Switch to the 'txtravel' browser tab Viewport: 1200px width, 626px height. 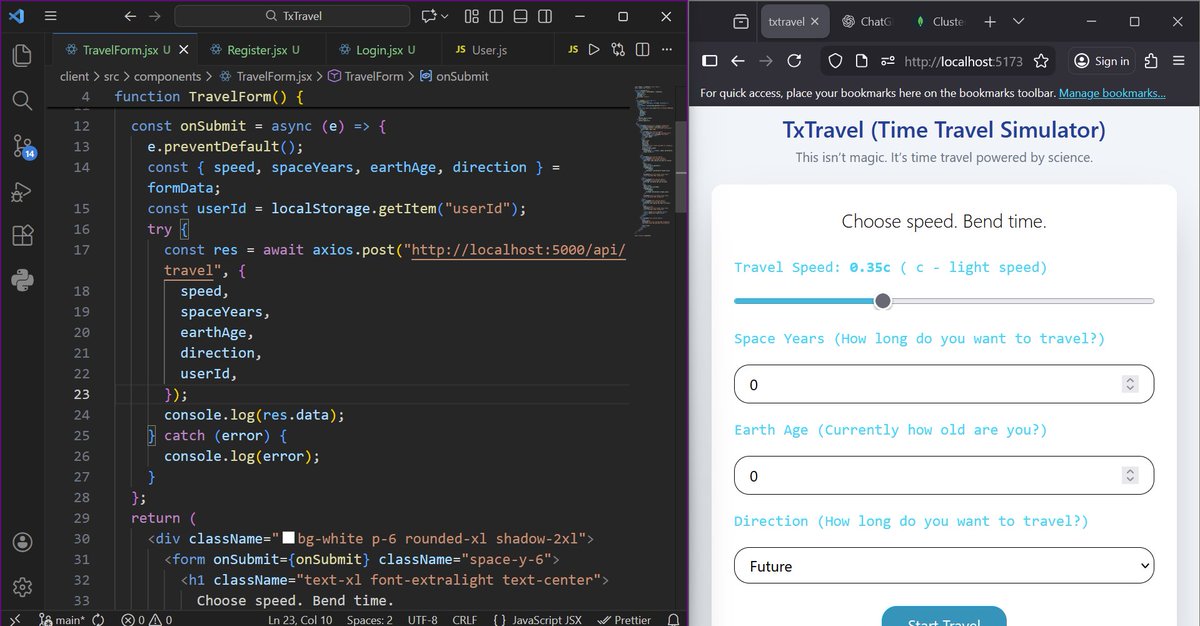point(794,22)
